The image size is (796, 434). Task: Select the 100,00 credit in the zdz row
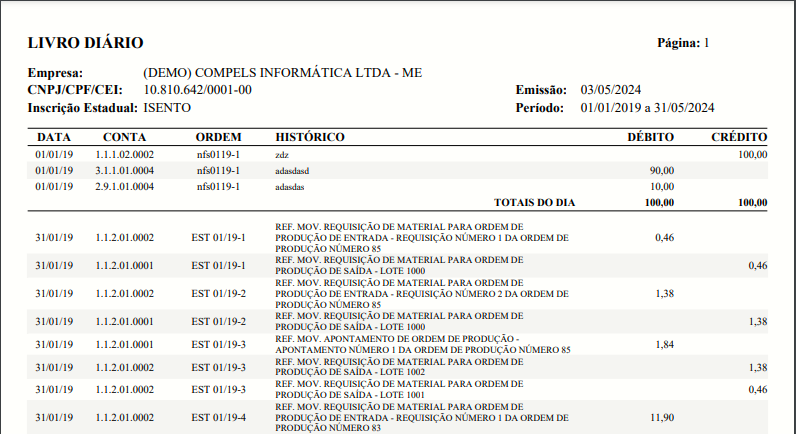[752, 154]
